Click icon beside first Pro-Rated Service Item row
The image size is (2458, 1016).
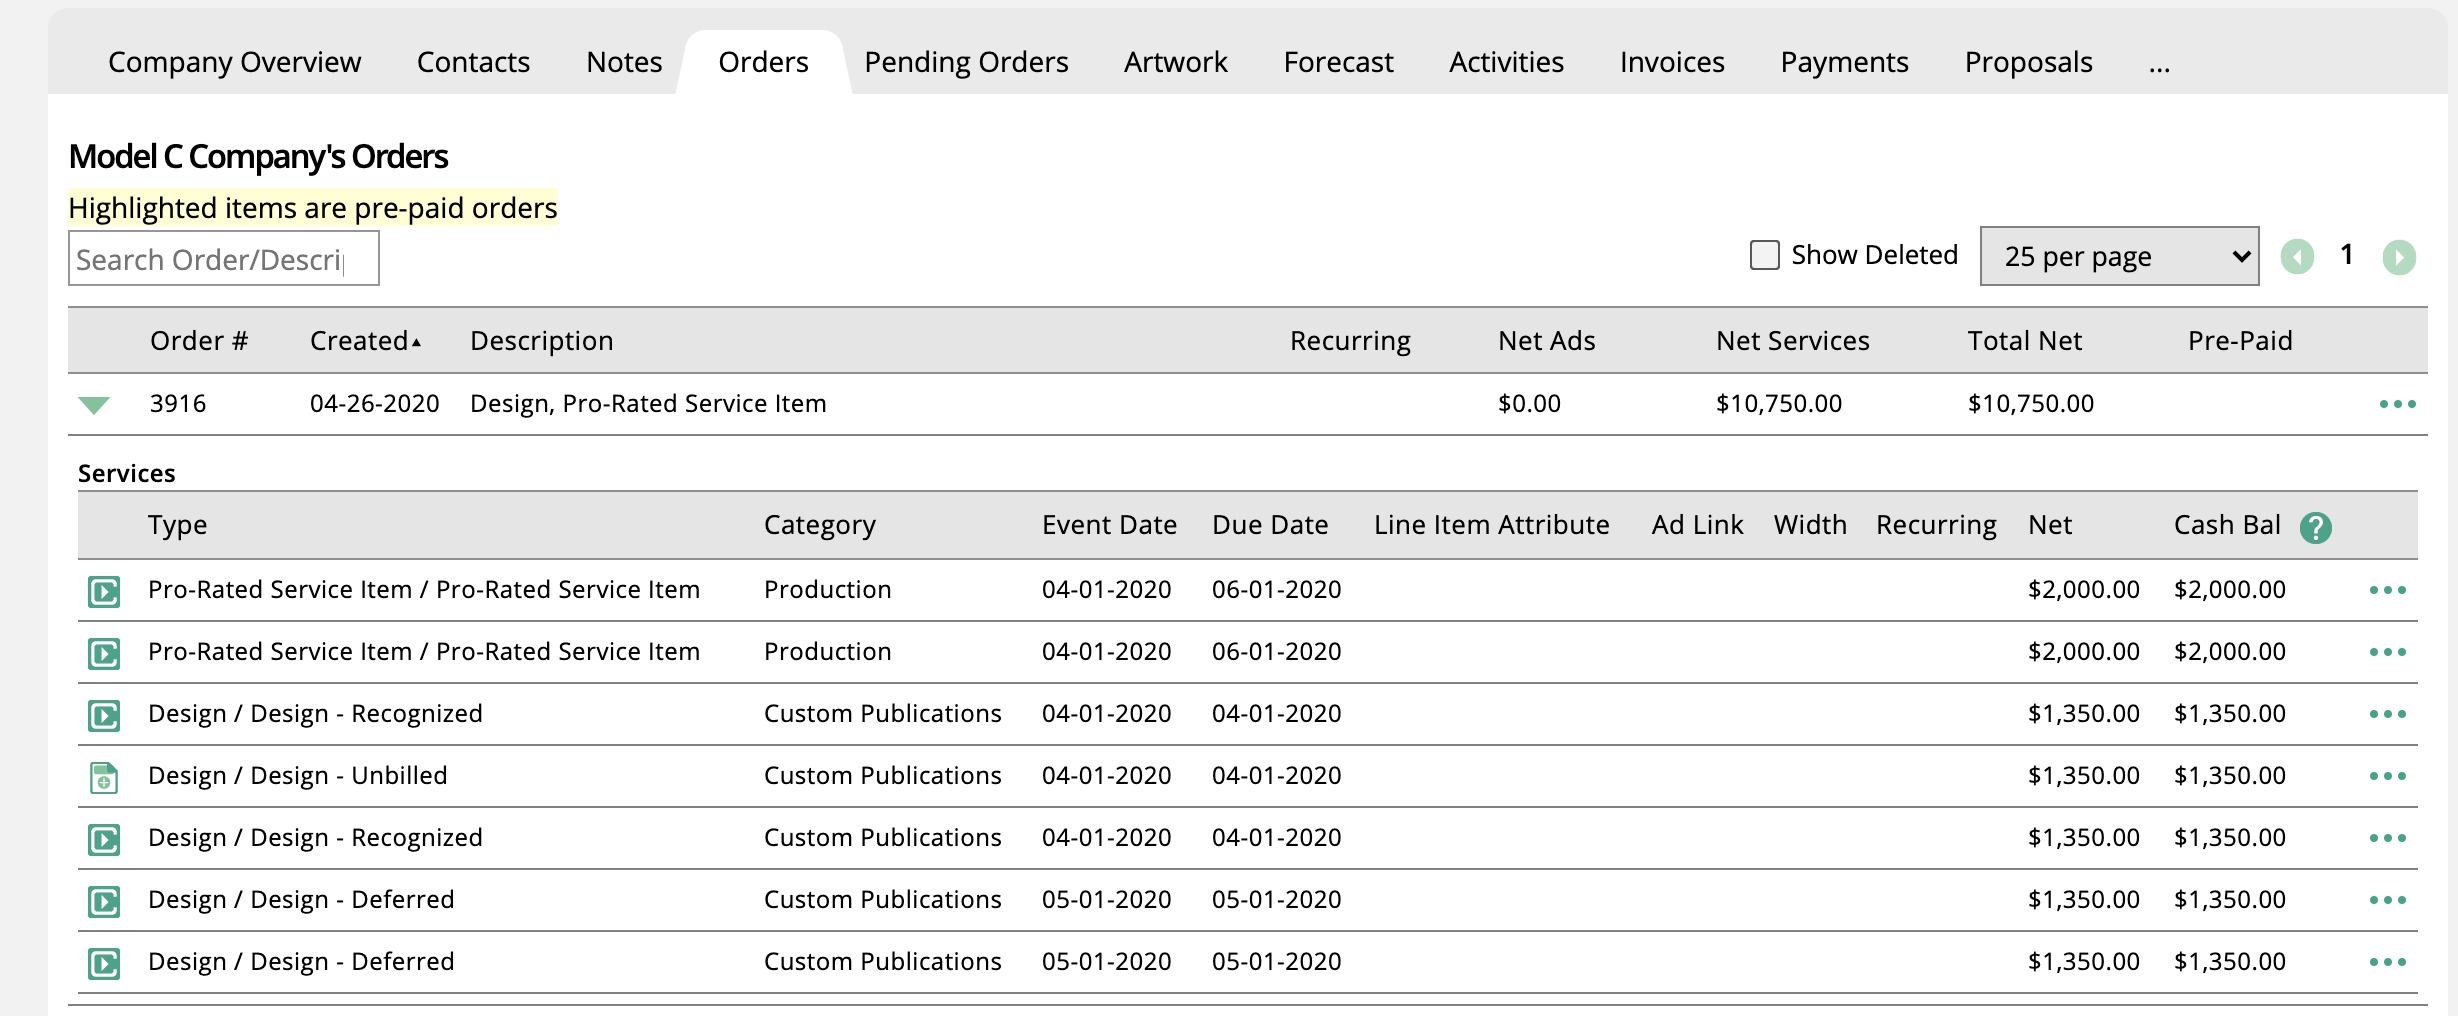click(x=104, y=591)
